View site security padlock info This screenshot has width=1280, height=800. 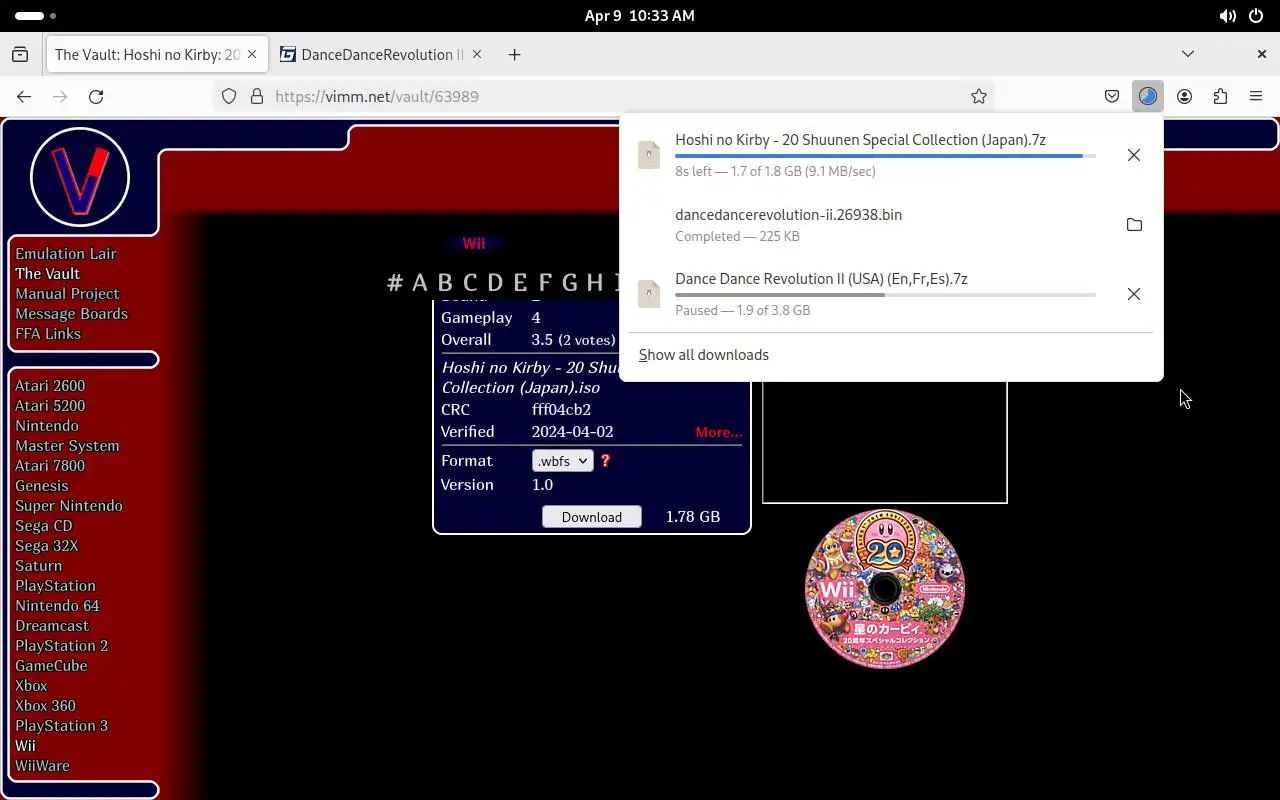coord(256,96)
